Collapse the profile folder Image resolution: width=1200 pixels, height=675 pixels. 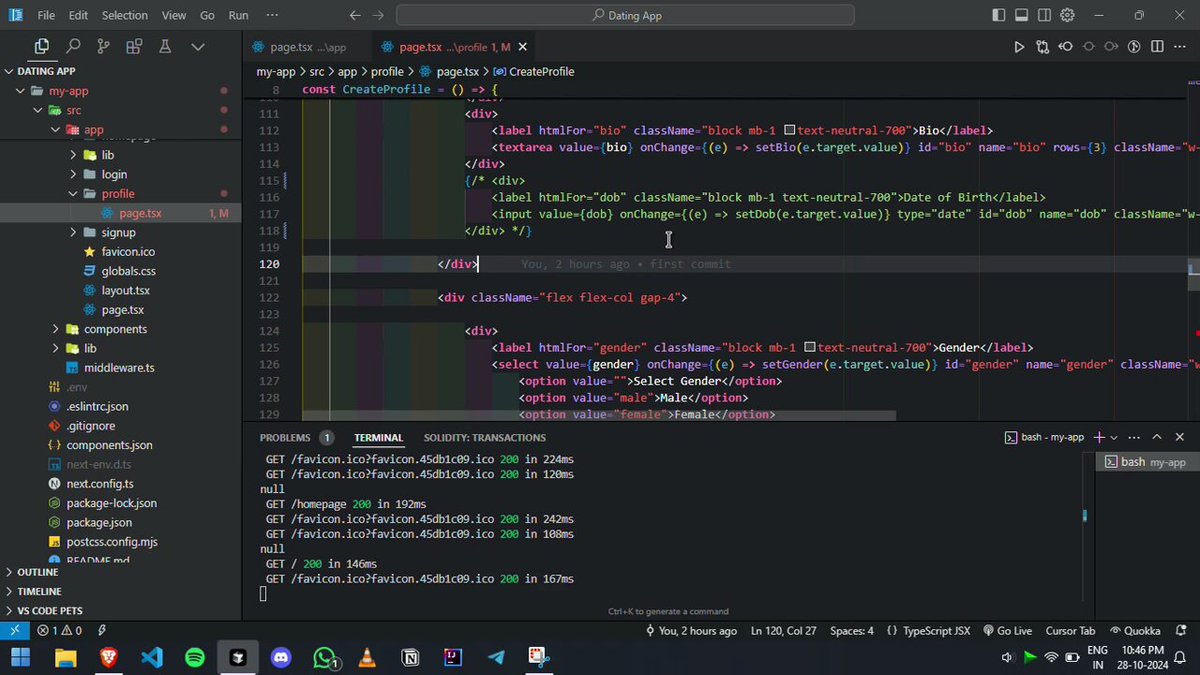point(120,194)
